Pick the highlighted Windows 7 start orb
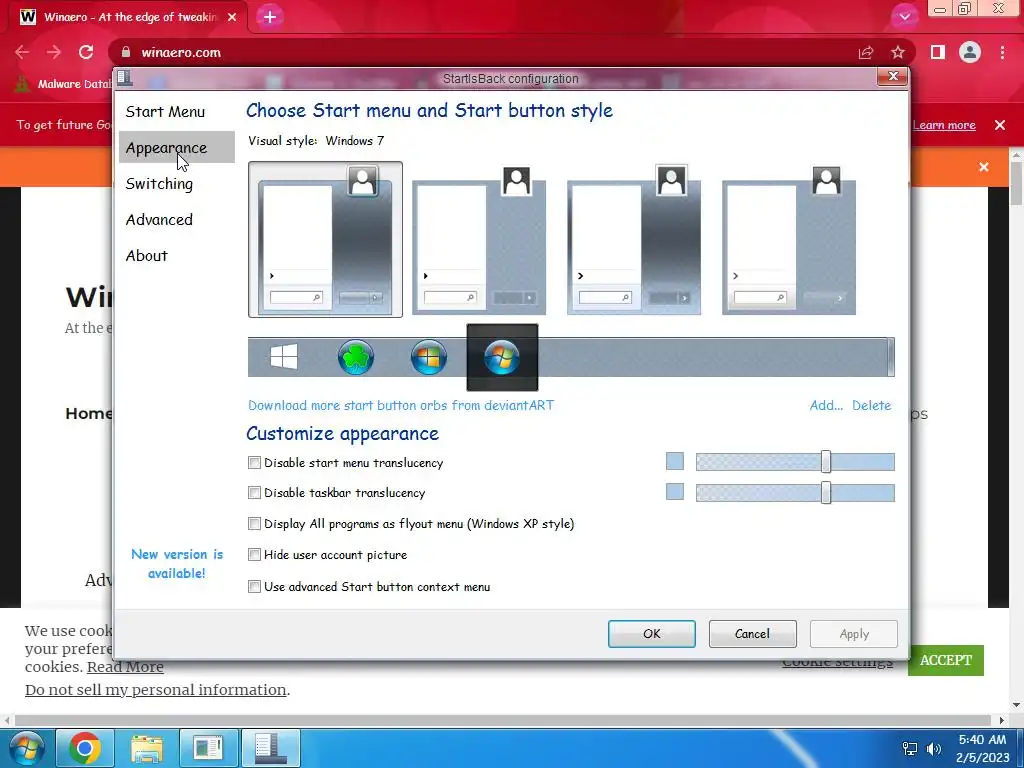The image size is (1024, 768). (x=502, y=357)
